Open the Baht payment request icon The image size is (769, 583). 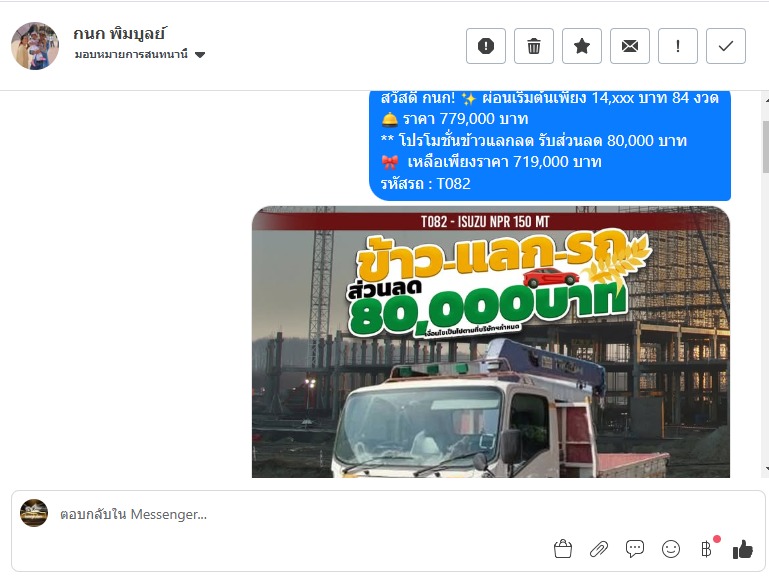pyautogui.click(x=707, y=549)
